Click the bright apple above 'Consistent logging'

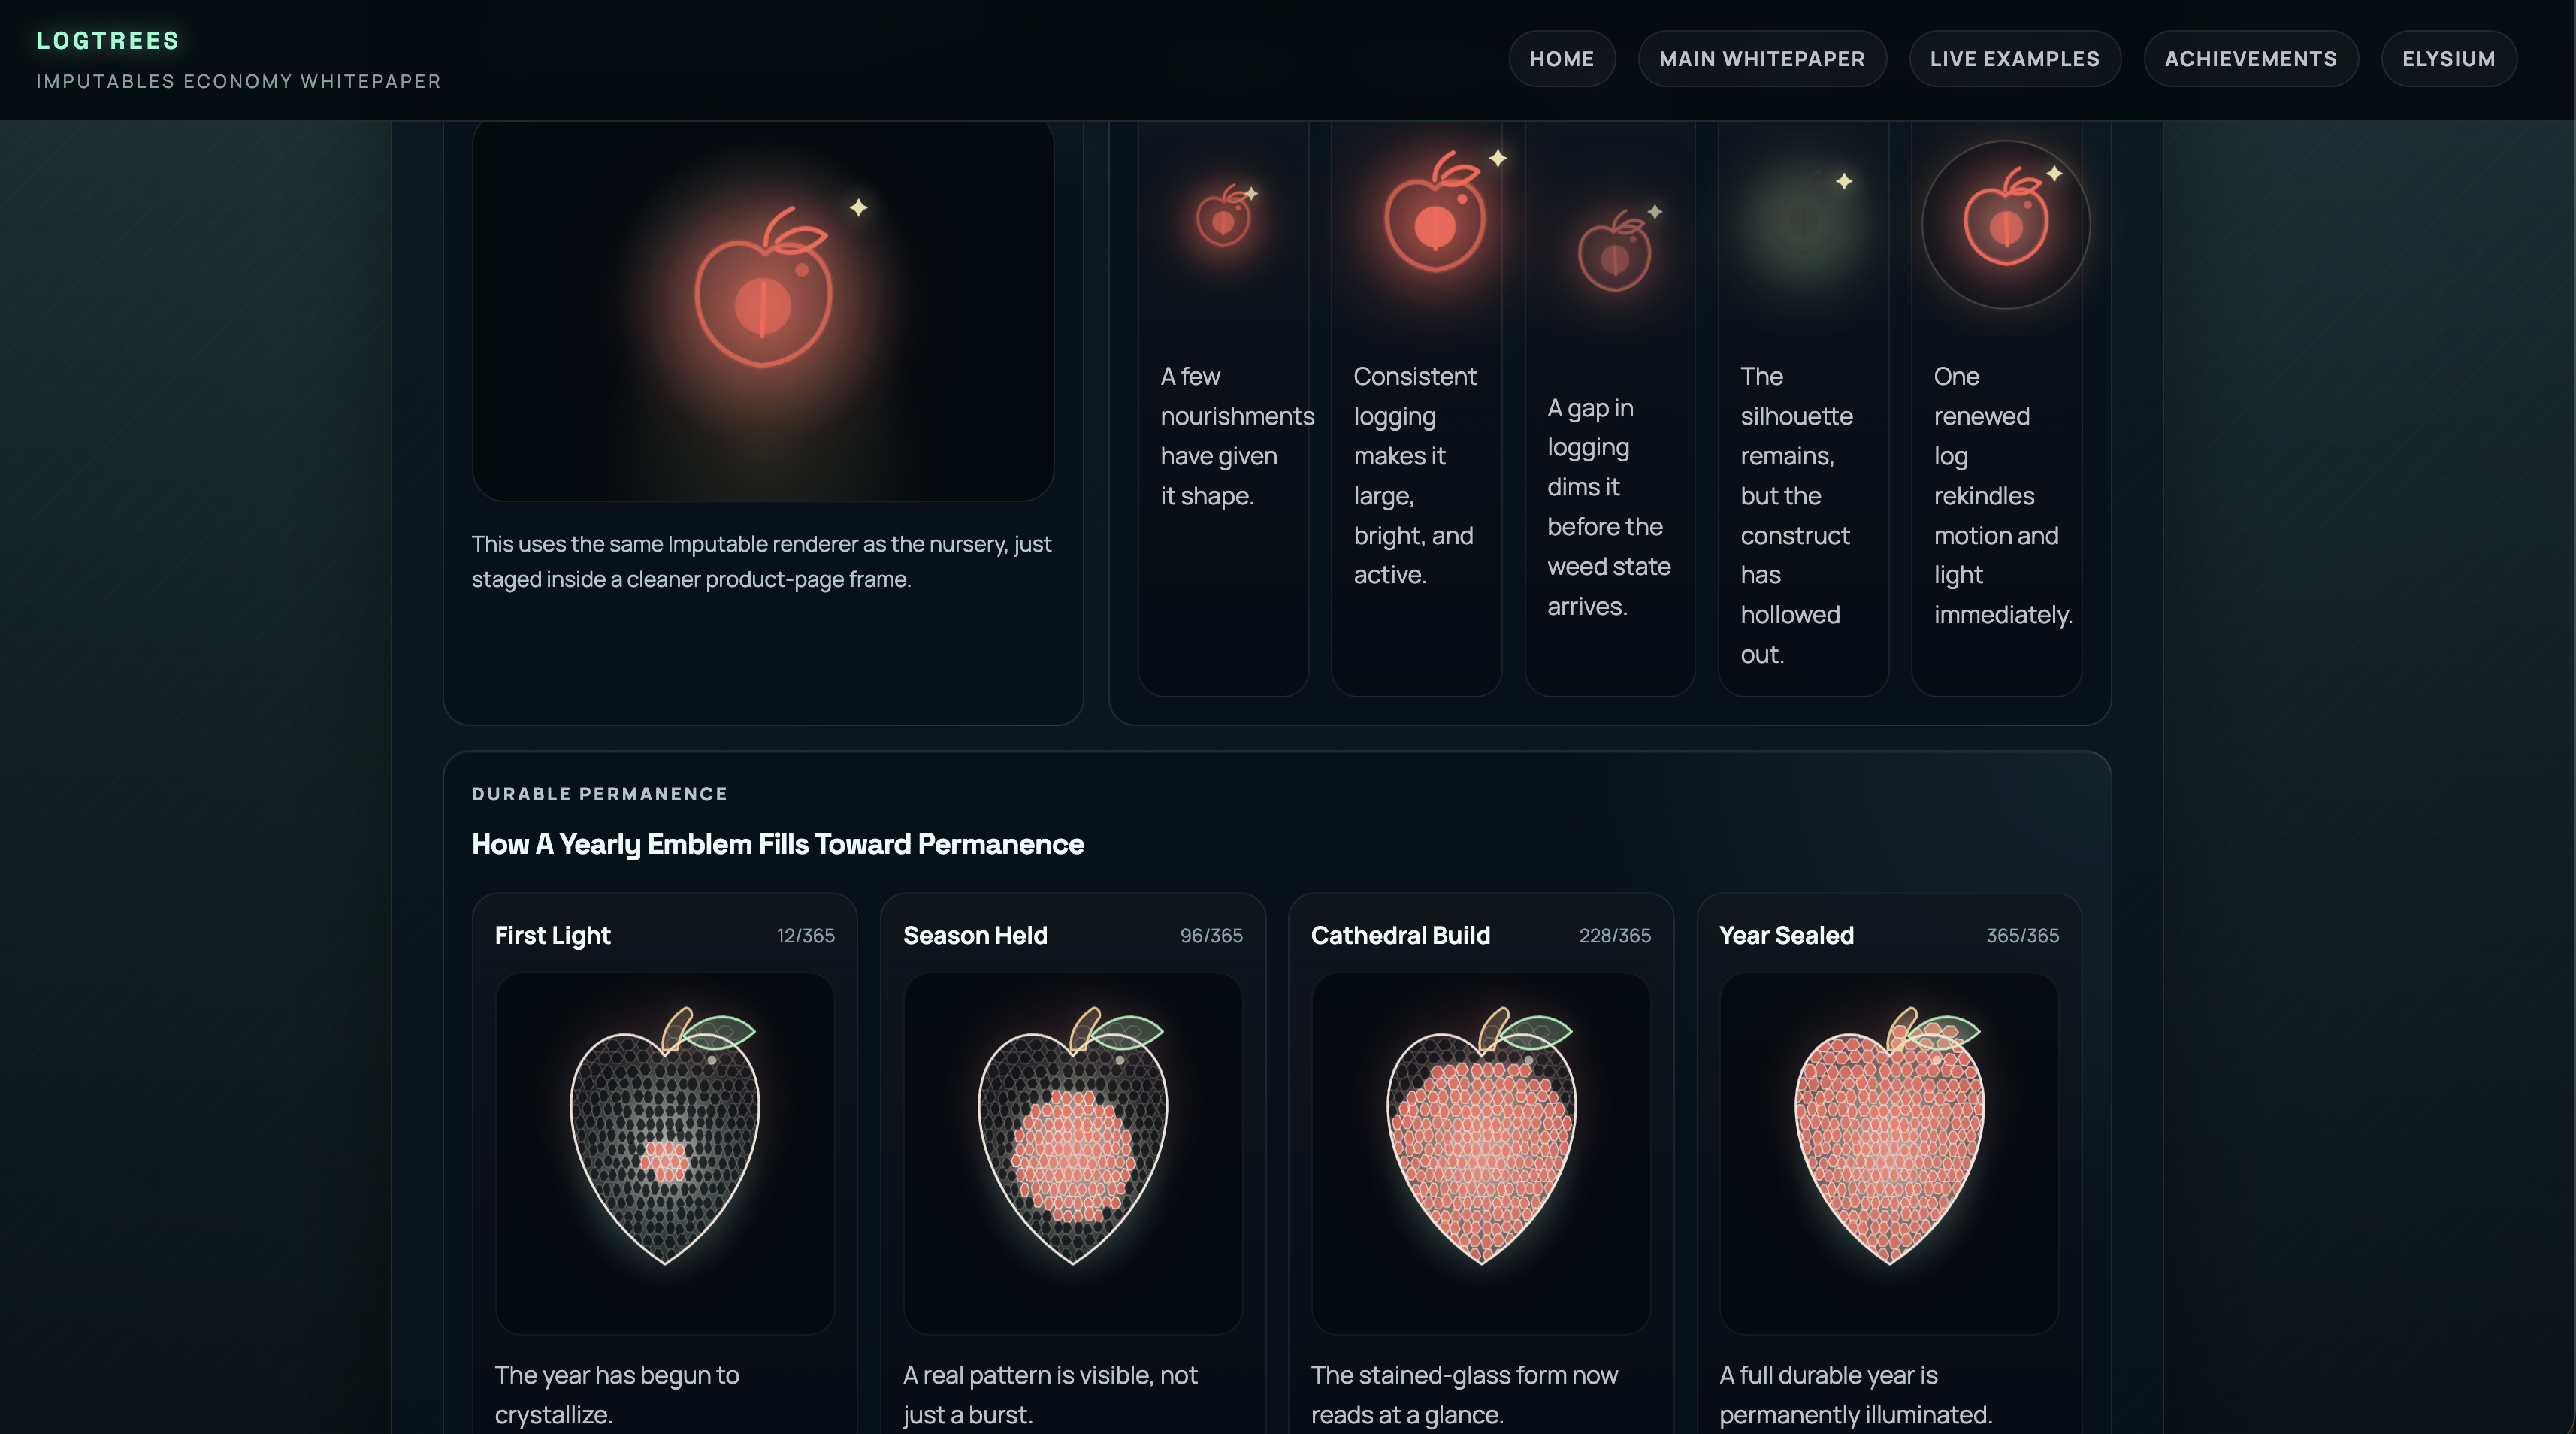click(1435, 212)
